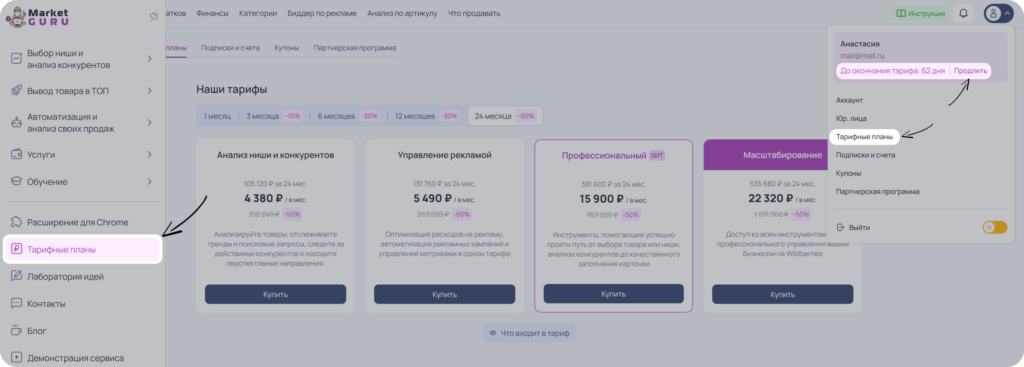Viewport: 1024px width, 367px height.
Task: Expand the Услуги menu chevron
Action: pyautogui.click(x=150, y=155)
